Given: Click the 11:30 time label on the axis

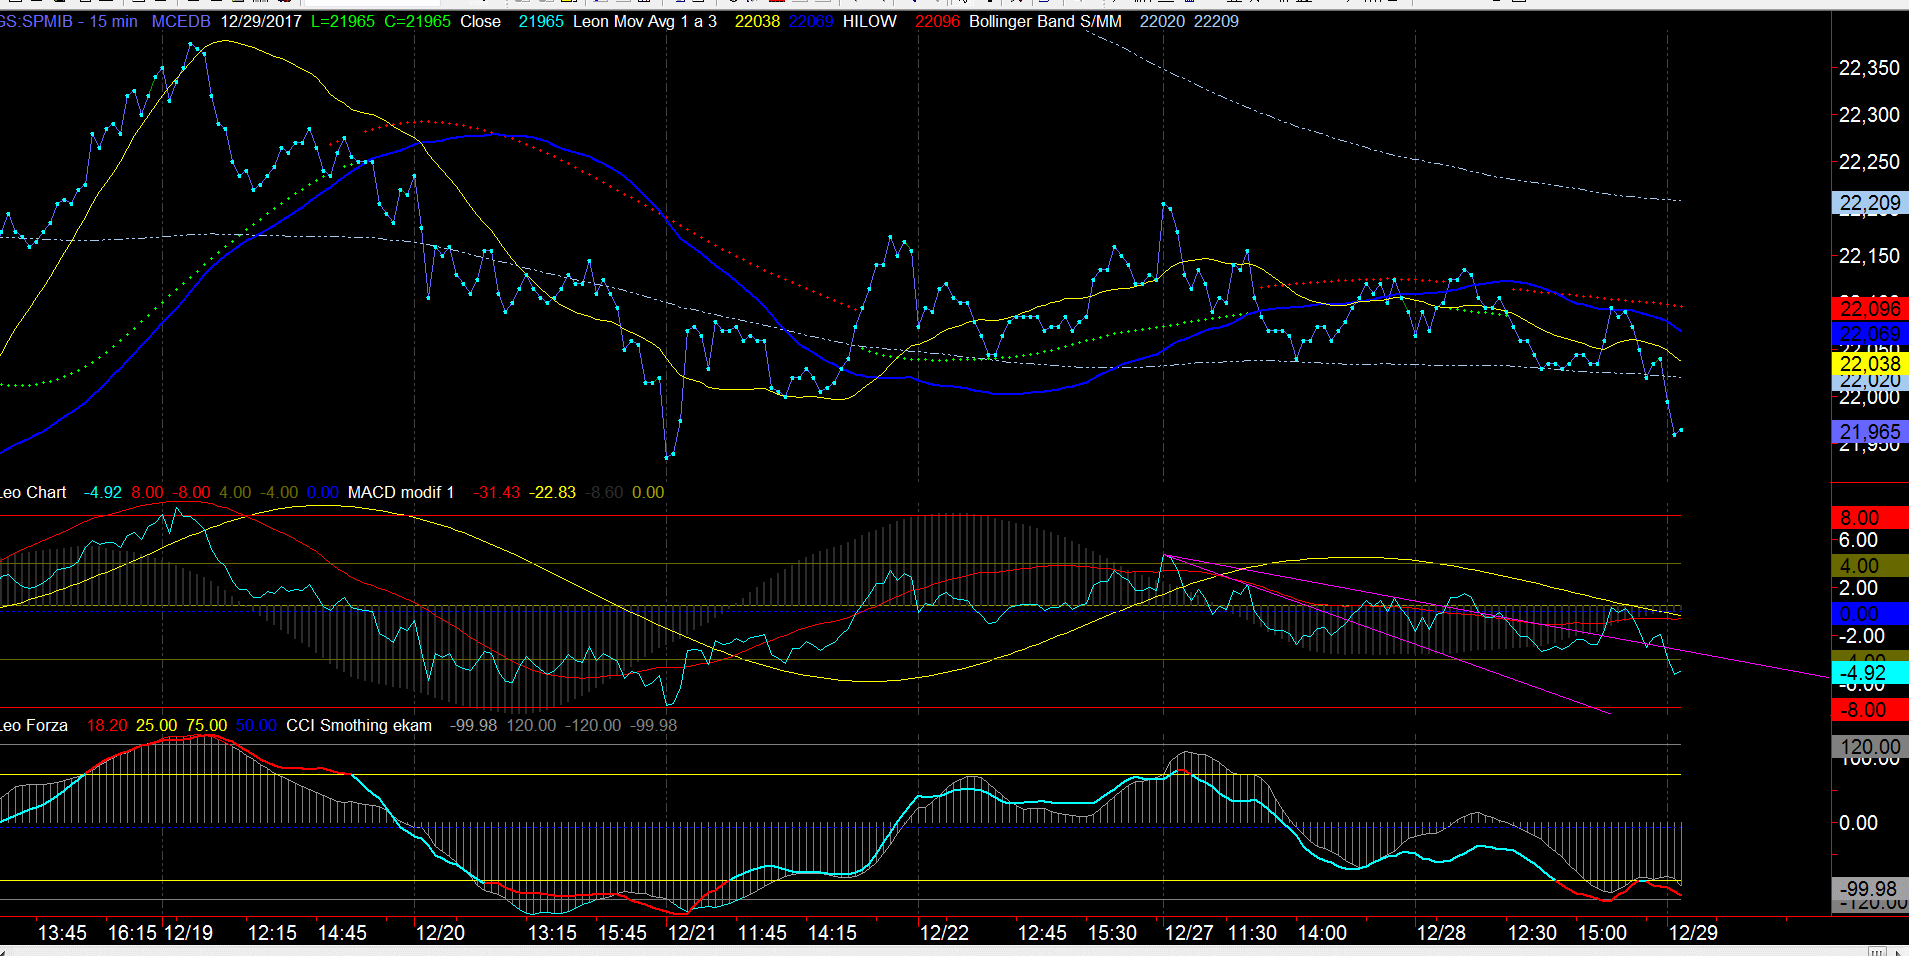Looking at the screenshot, I should [x=1252, y=933].
